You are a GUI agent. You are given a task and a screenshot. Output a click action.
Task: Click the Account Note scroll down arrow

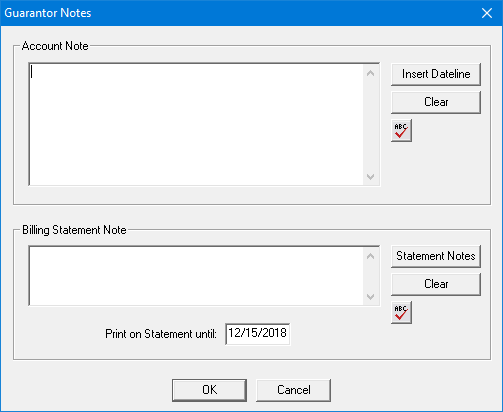[x=370, y=176]
